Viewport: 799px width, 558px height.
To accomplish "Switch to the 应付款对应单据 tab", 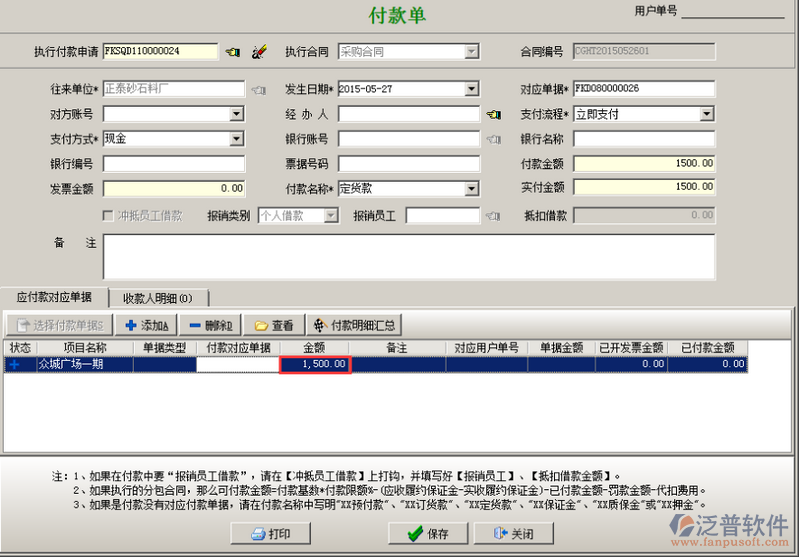I will tap(54, 297).
